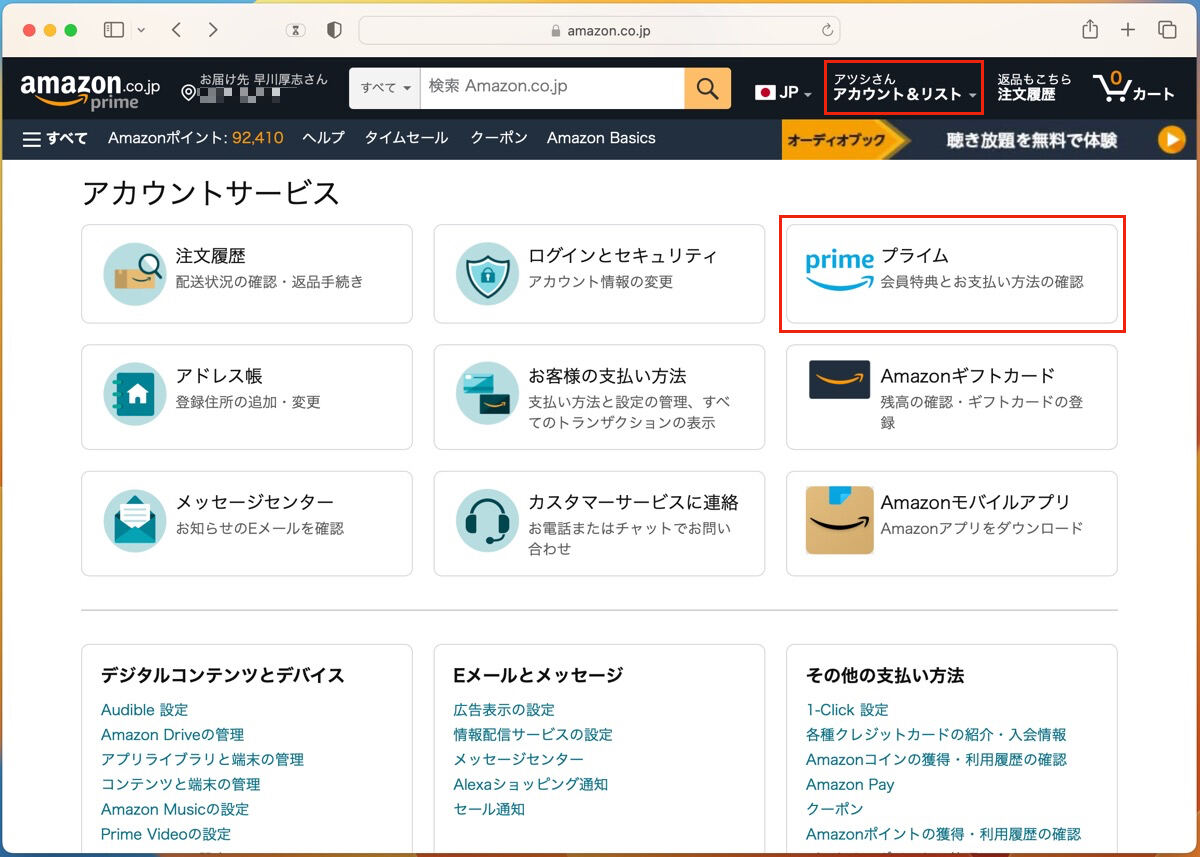Click the カスタマーサービス headset icon
The image size is (1200, 857).
click(x=487, y=520)
